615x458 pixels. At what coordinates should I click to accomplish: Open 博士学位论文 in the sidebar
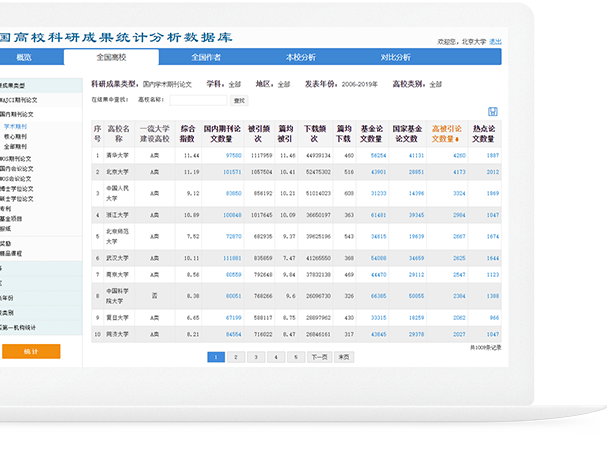pyautogui.click(x=17, y=189)
